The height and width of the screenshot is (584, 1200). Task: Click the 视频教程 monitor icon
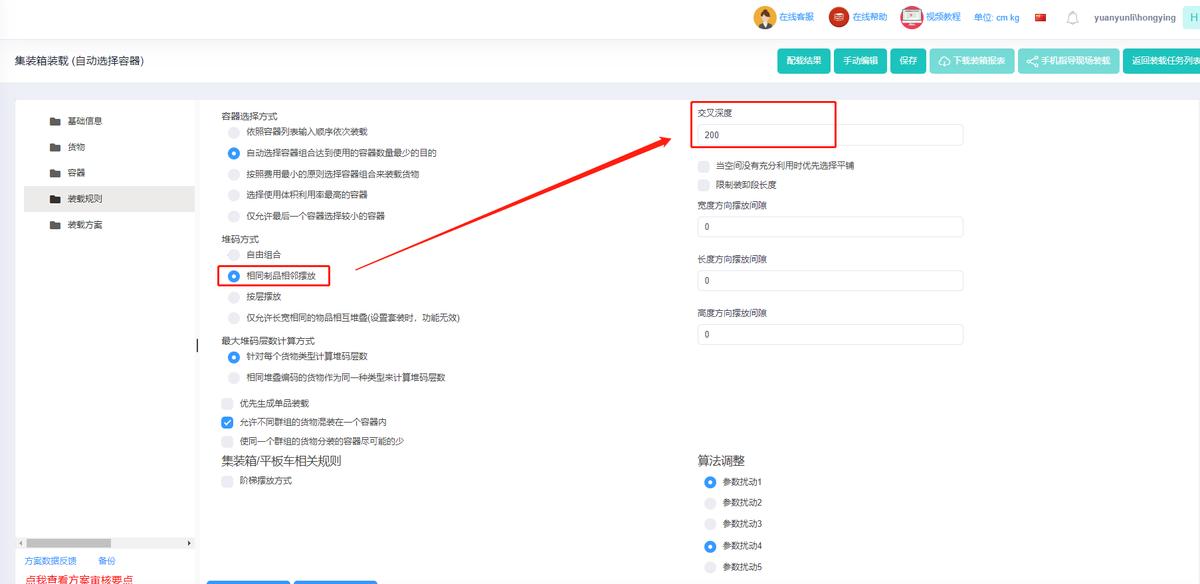(911, 17)
